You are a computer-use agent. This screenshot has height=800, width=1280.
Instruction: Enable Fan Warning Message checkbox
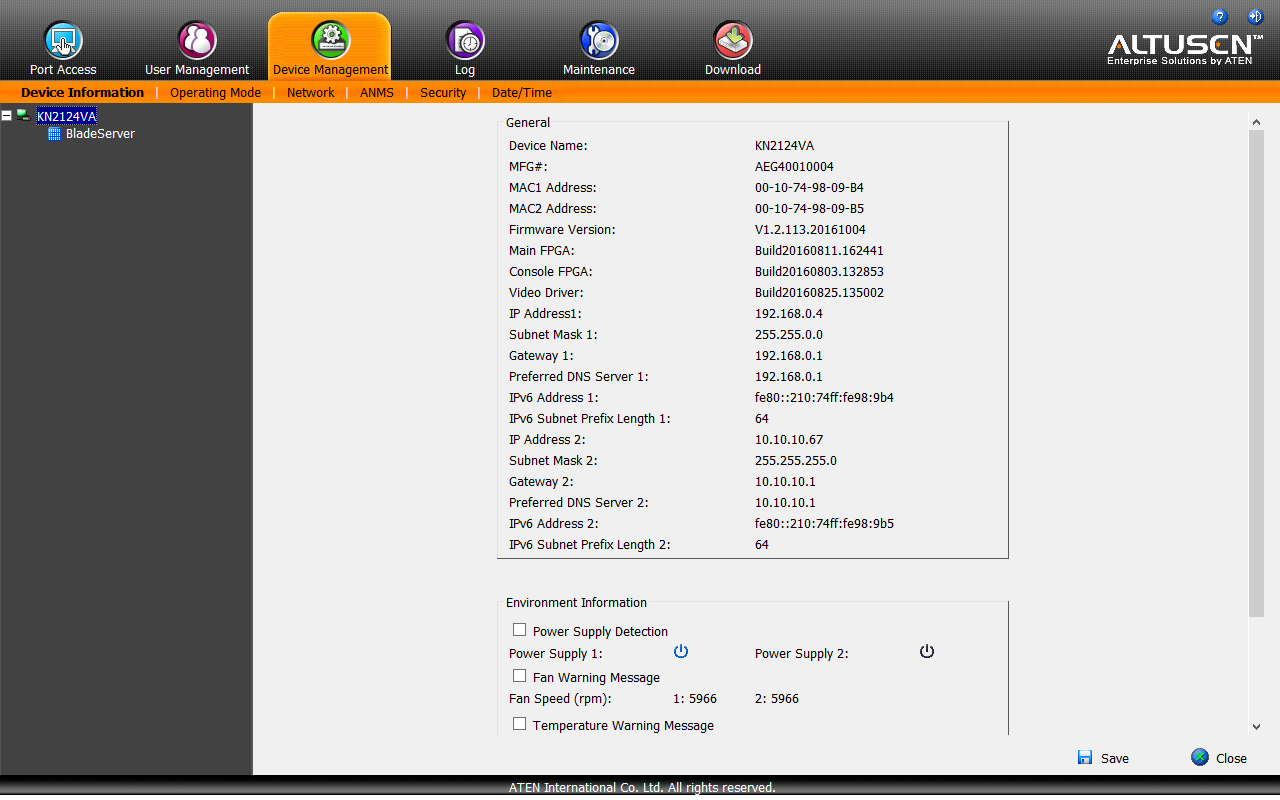pos(520,676)
